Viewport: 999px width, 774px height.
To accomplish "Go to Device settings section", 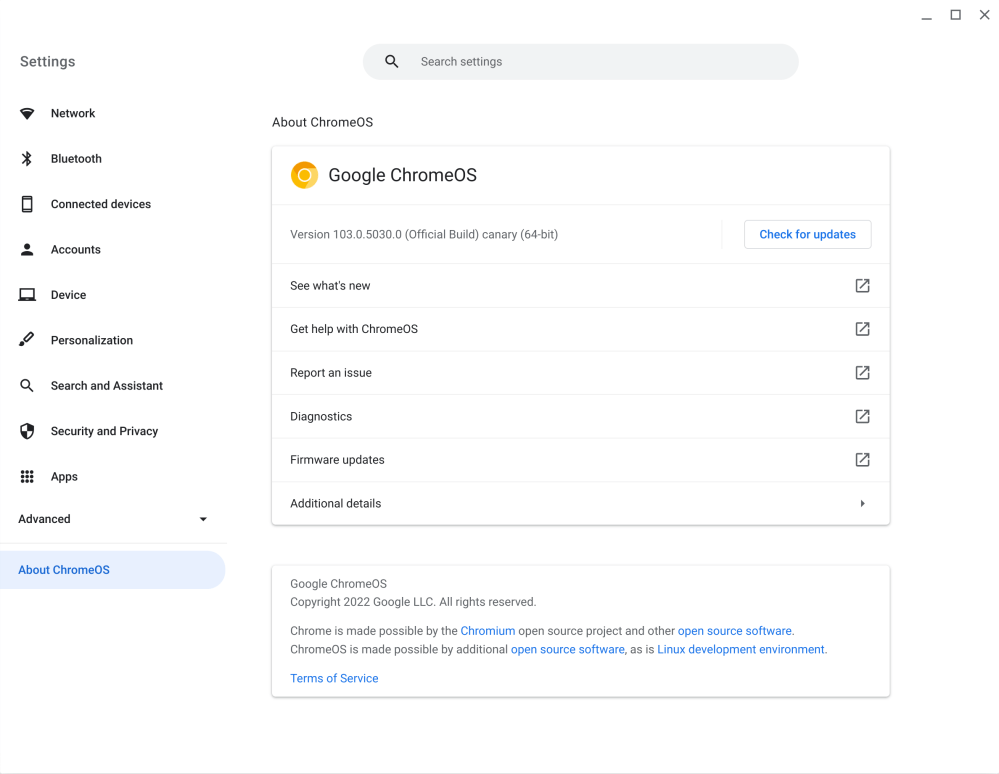I will [x=68, y=295].
